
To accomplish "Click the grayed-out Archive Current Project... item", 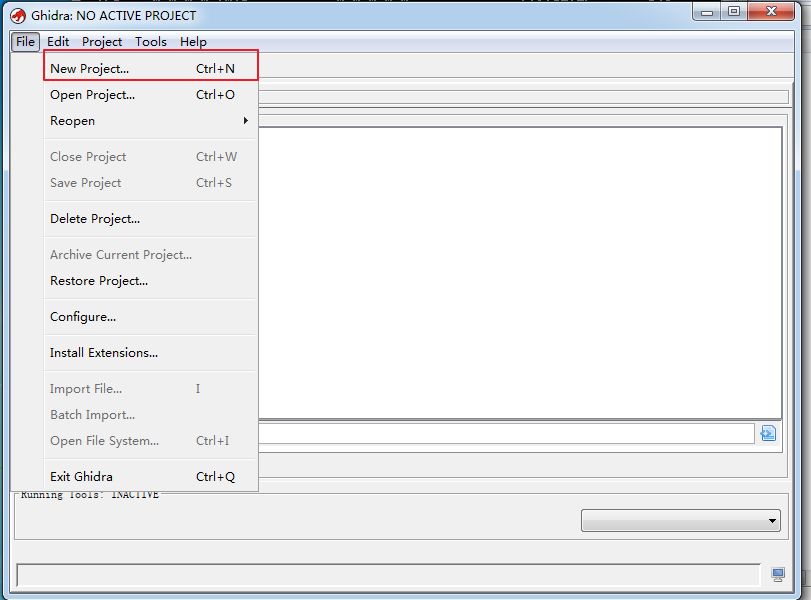I will coord(151,255).
